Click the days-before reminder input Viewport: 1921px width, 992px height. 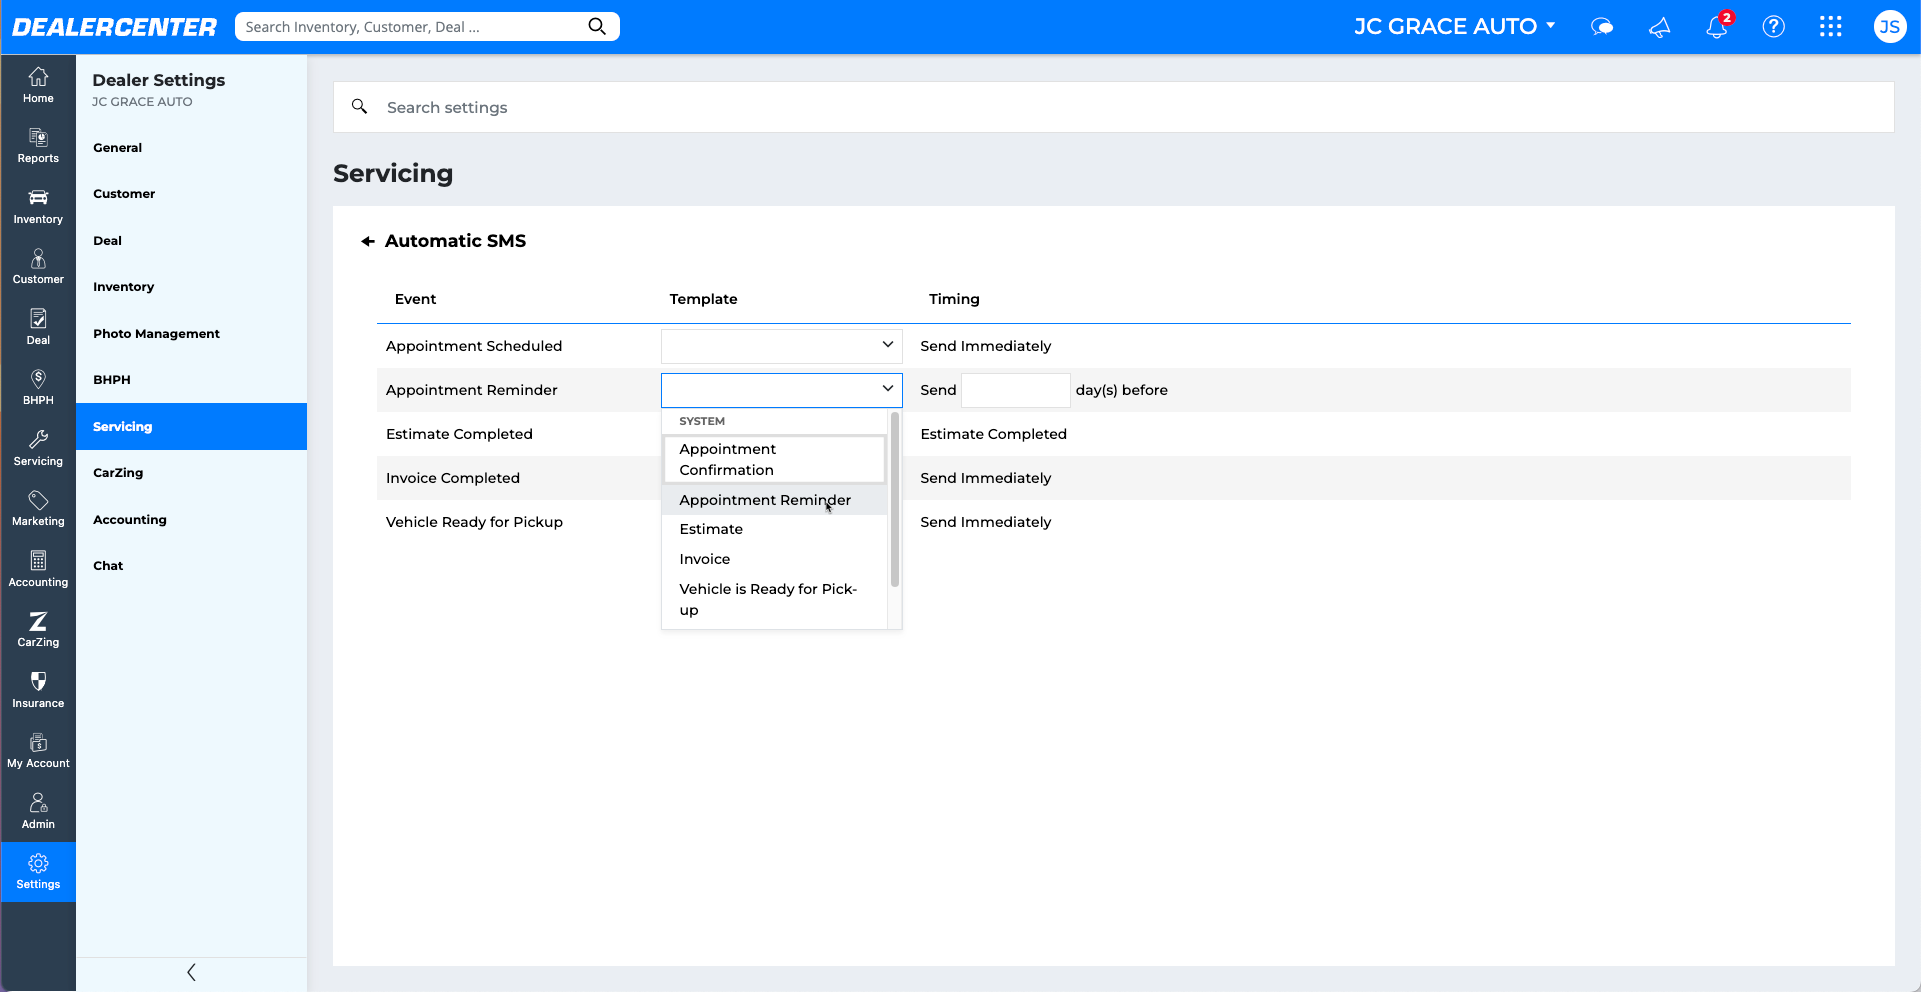click(x=1016, y=390)
